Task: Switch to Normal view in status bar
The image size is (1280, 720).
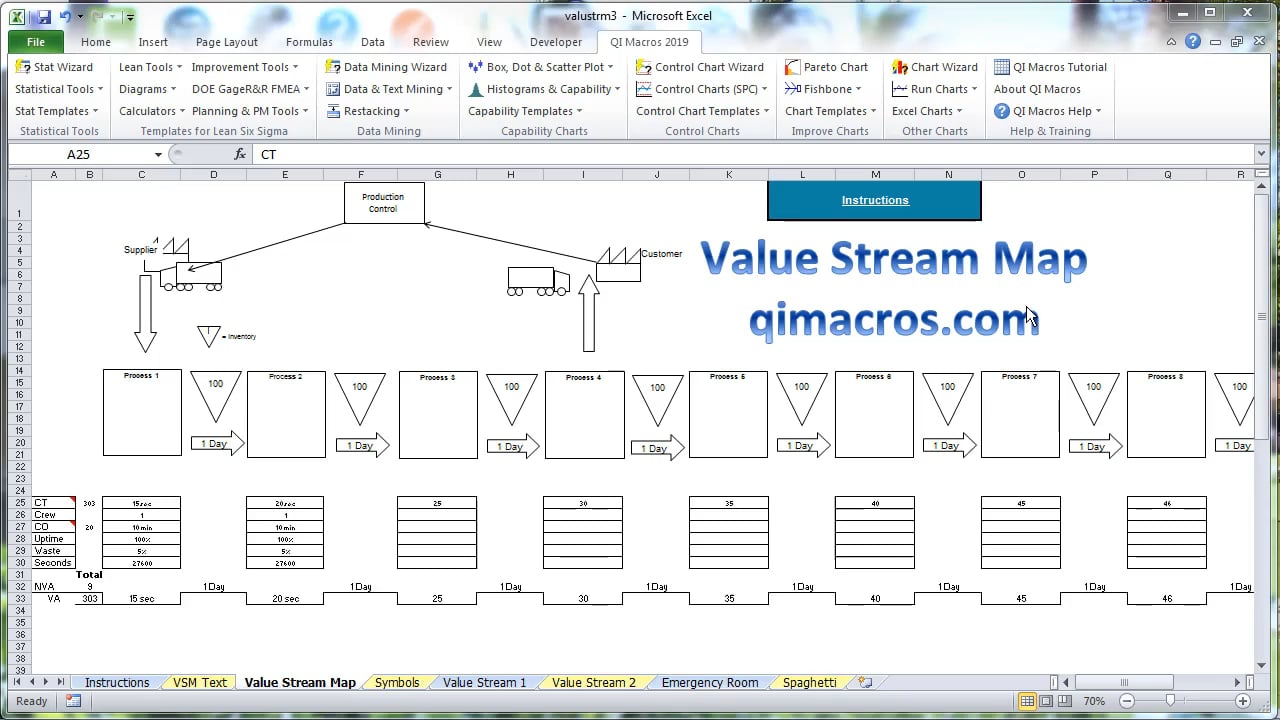Action: tap(1027, 701)
